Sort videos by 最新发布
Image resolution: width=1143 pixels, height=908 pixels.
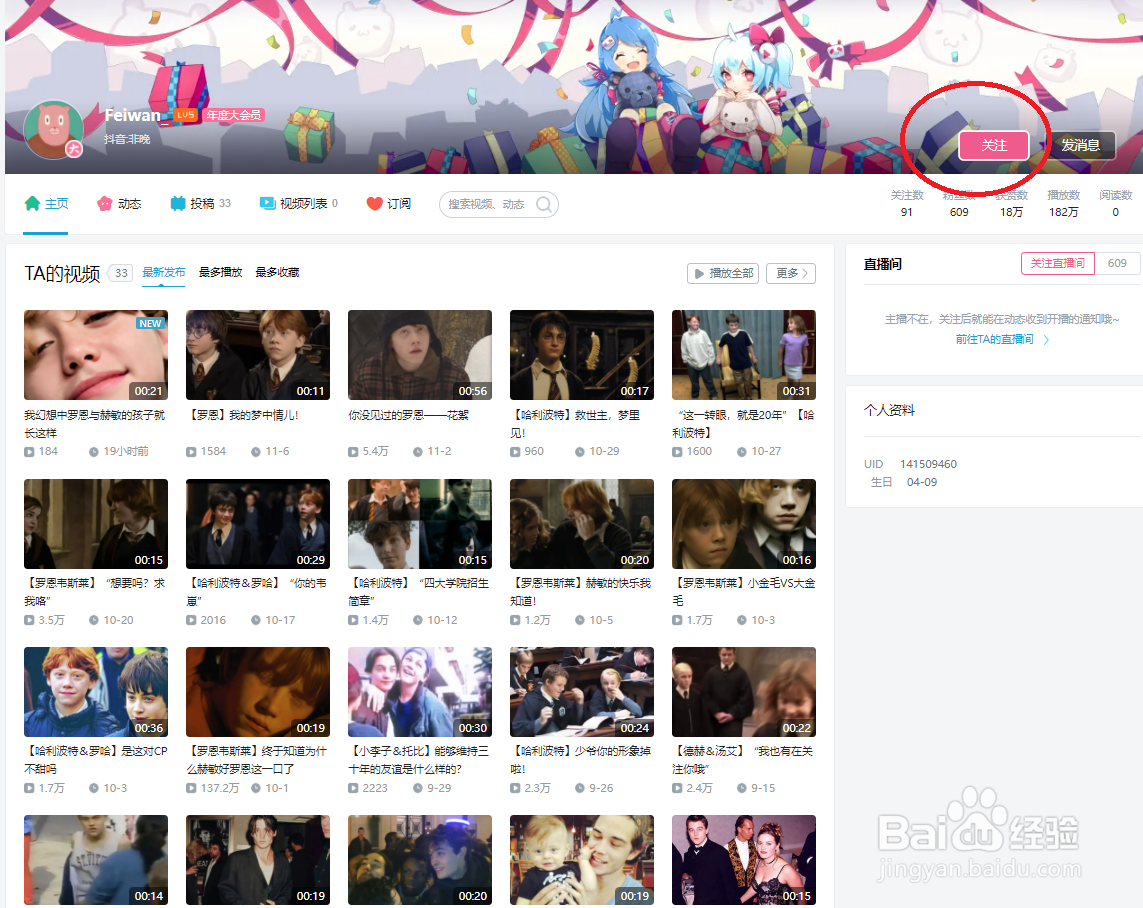[x=163, y=273]
